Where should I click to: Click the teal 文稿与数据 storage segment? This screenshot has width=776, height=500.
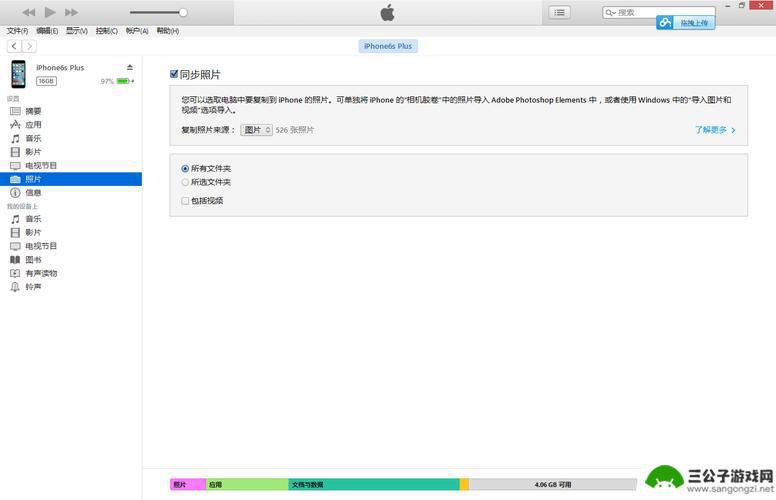374,485
